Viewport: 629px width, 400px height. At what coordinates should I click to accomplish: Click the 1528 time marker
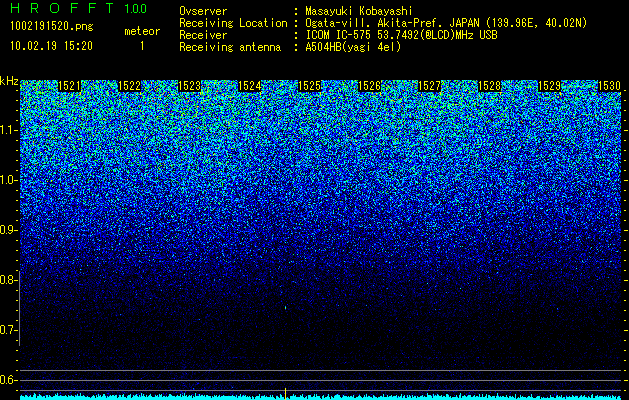pyautogui.click(x=490, y=86)
